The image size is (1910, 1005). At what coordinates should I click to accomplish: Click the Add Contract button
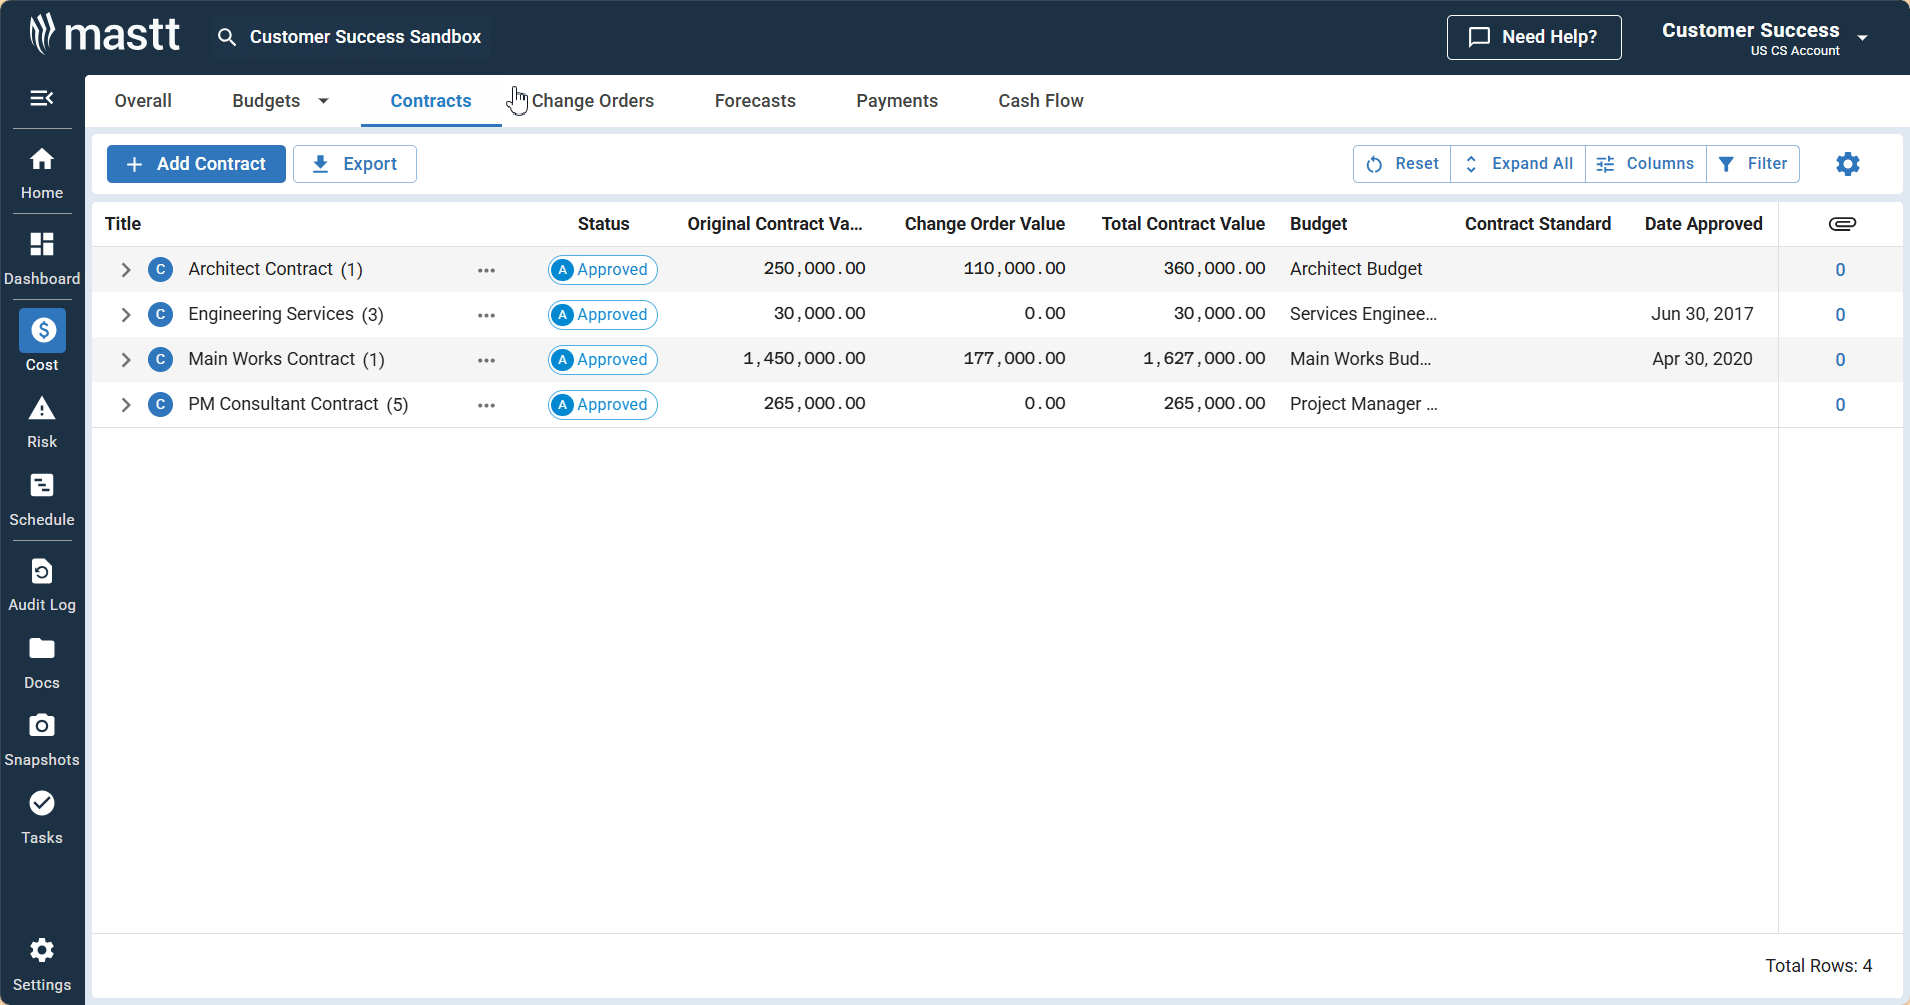[x=196, y=164]
